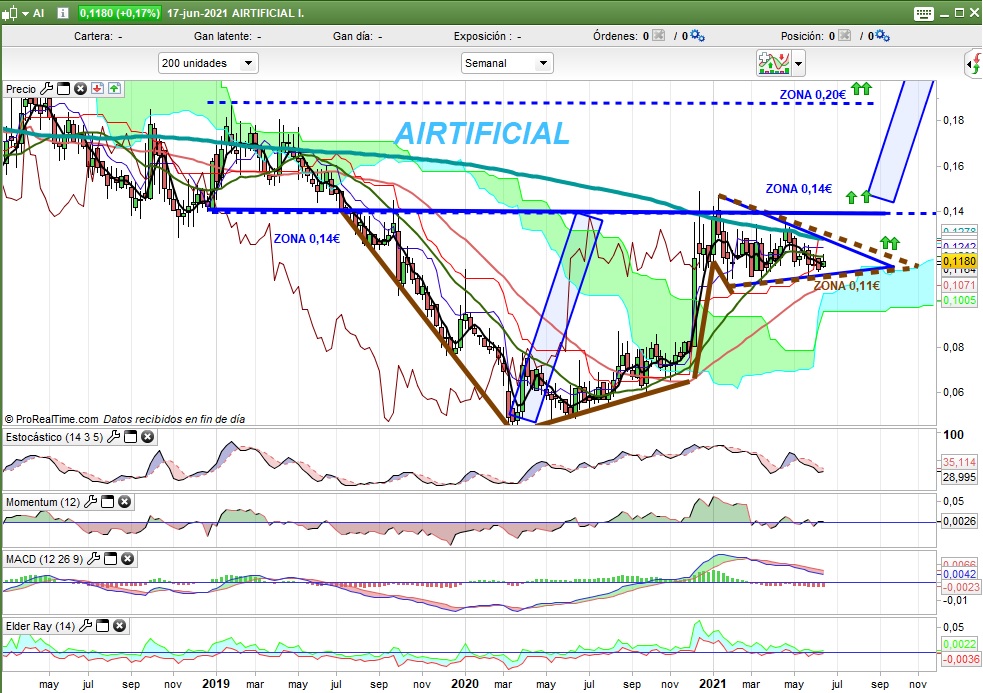Click the green 0,1180 (+0,17%) price badge
This screenshot has width=983, height=693.
pyautogui.click(x=119, y=13)
